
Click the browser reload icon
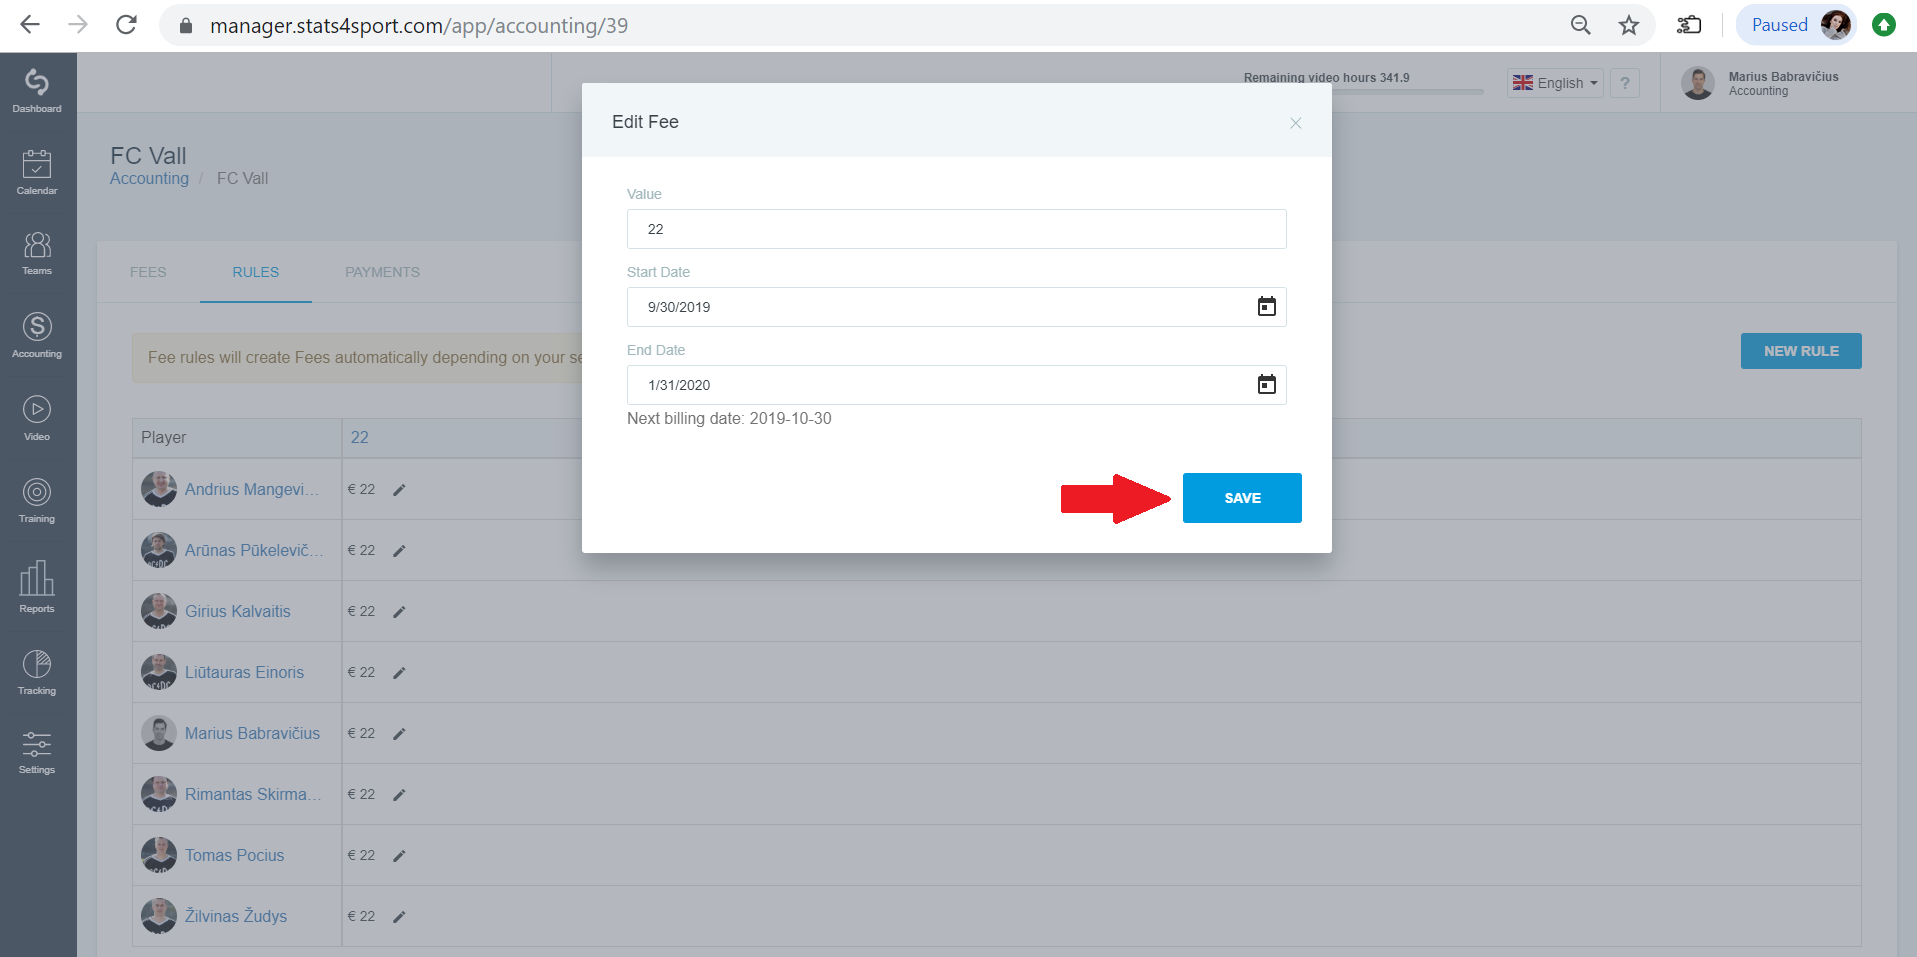tap(126, 25)
